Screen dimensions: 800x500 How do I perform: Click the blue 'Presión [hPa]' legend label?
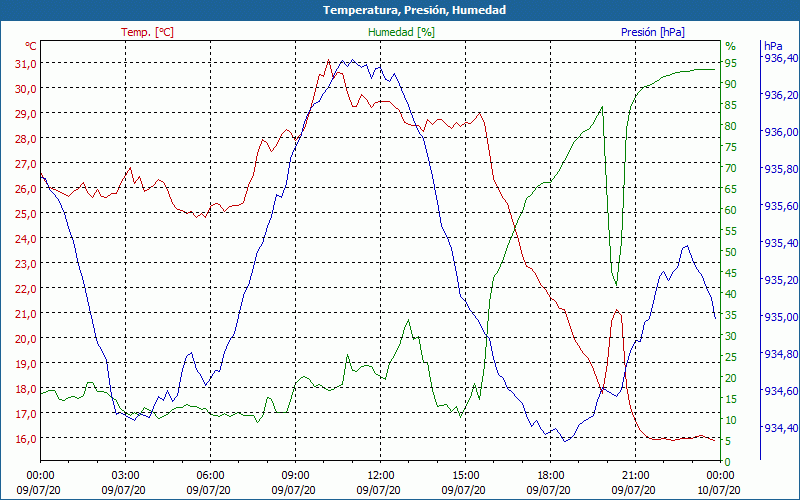tap(653, 32)
